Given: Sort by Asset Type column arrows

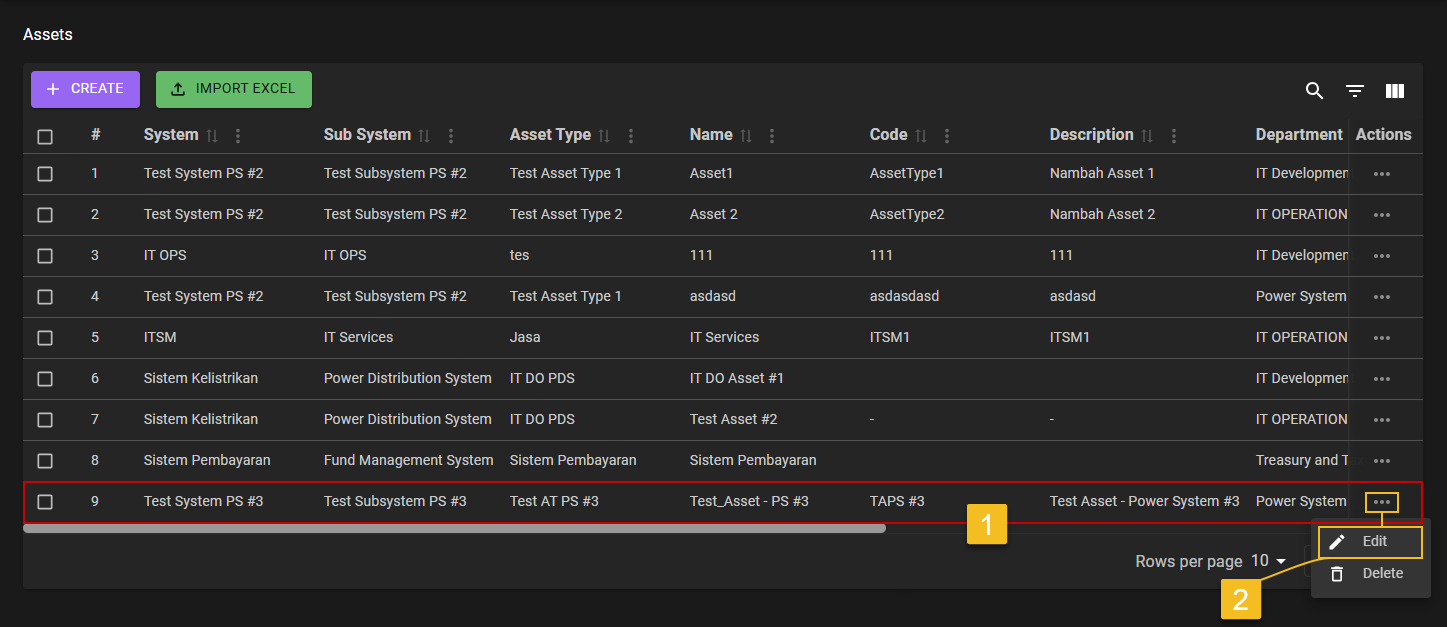Looking at the screenshot, I should (604, 136).
